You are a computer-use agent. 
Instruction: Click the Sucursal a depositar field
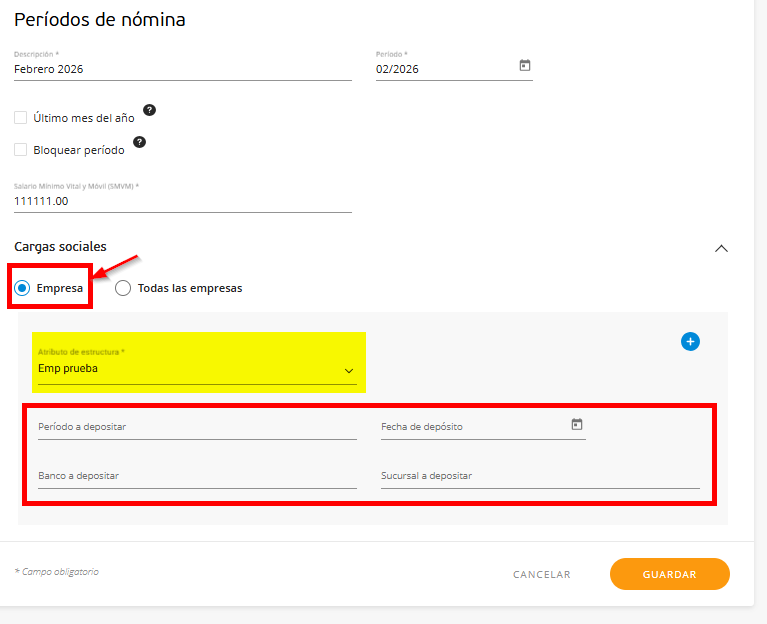click(x=540, y=477)
